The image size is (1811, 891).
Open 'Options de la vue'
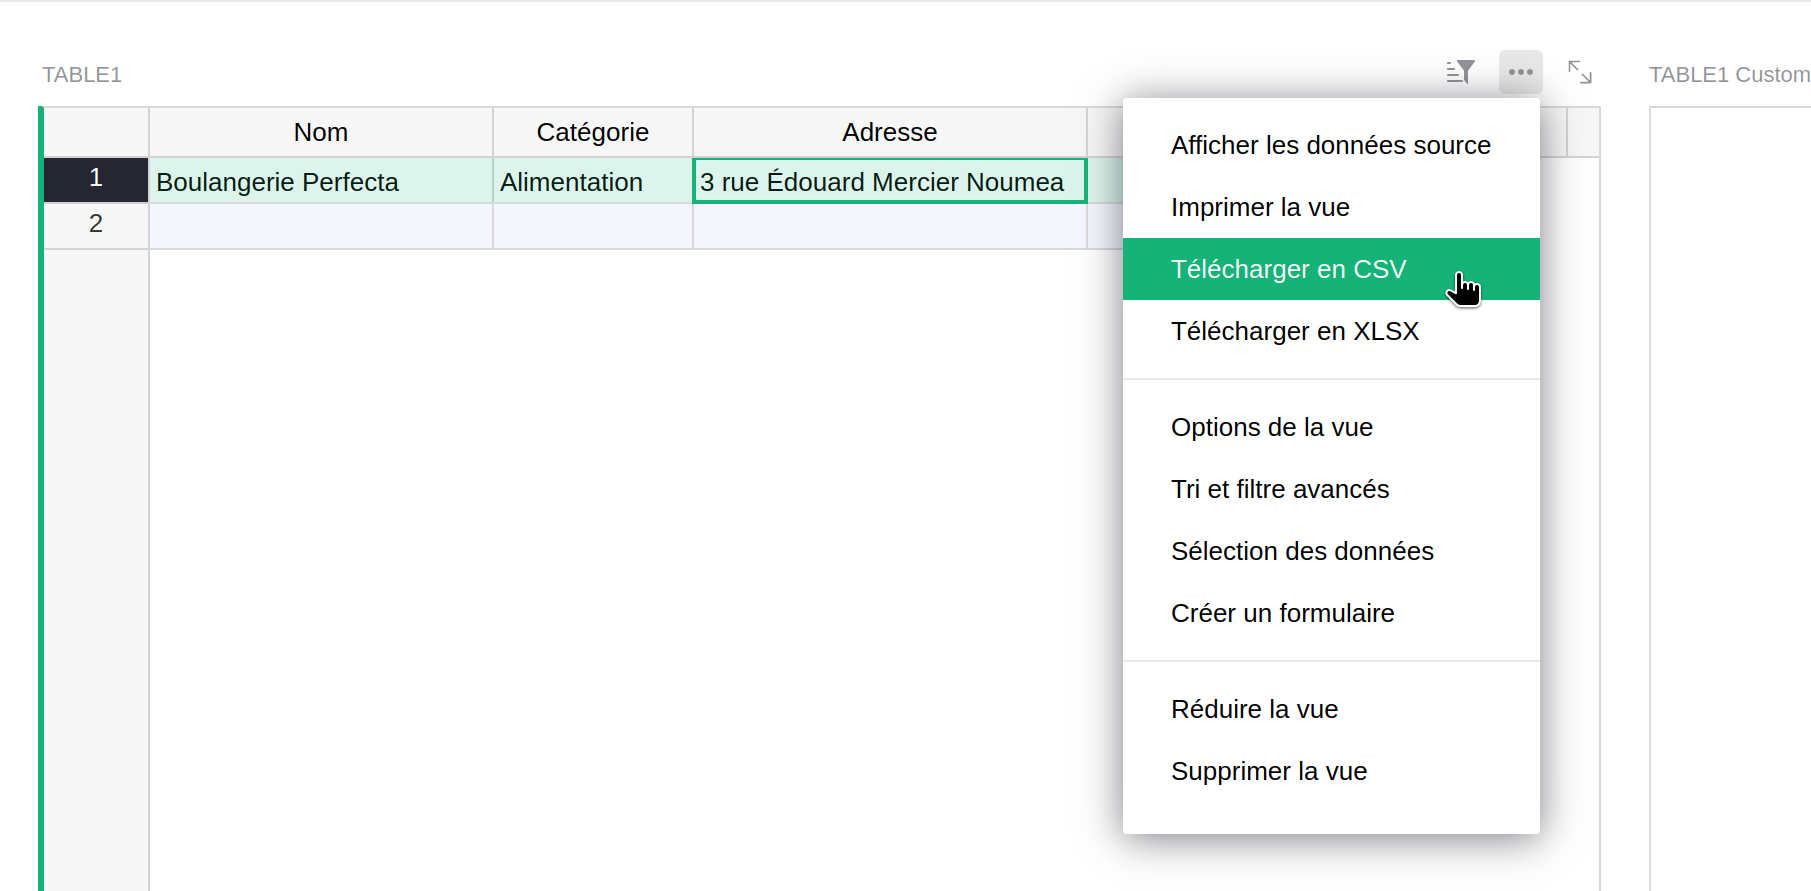[1271, 427]
